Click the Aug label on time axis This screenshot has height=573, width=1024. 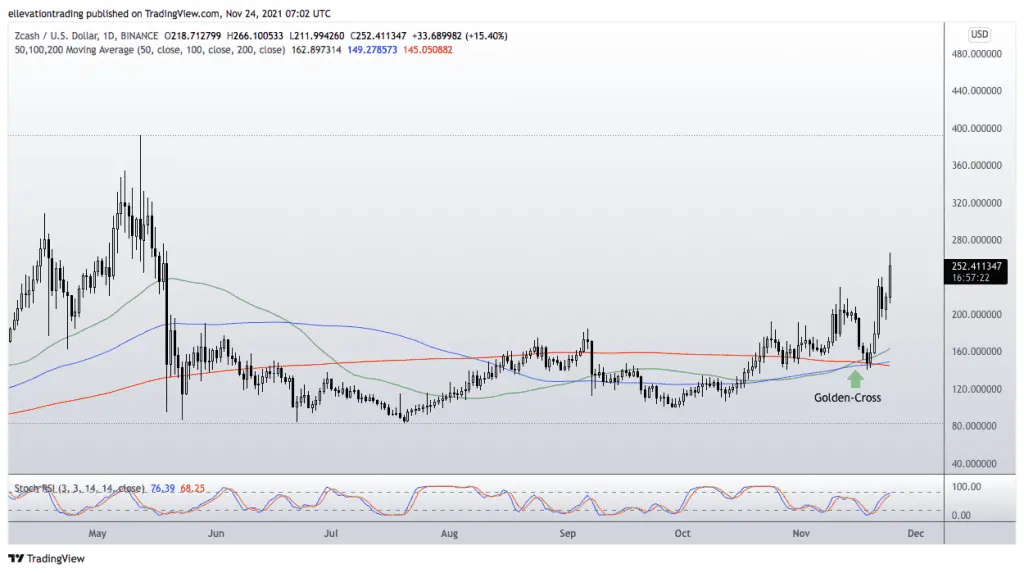coord(449,533)
